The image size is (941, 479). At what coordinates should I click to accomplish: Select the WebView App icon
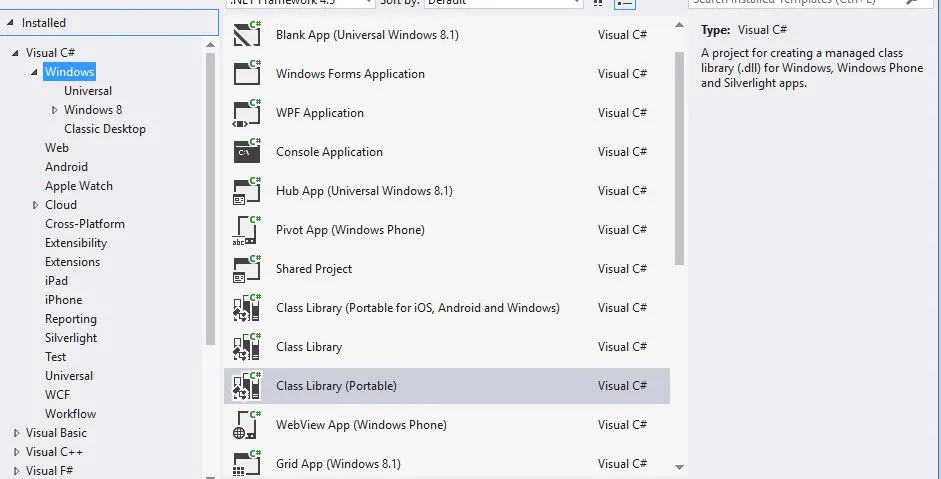pos(246,424)
